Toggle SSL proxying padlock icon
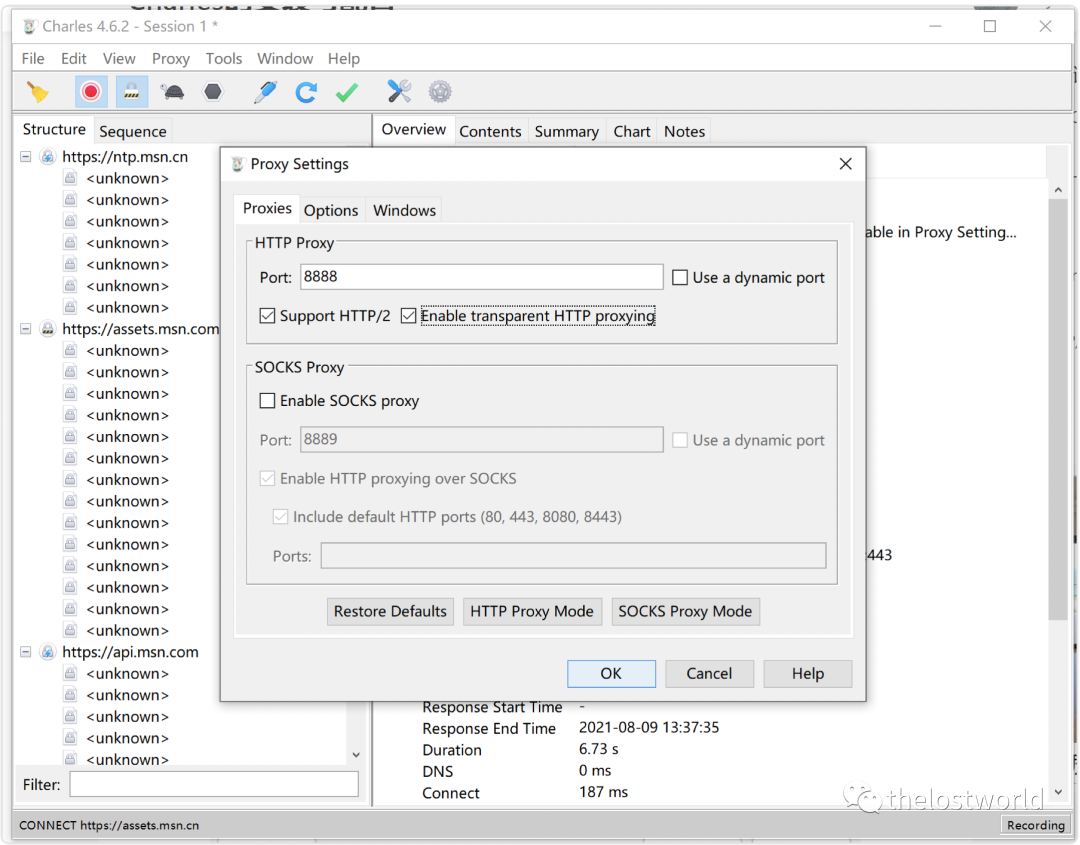Screen dimensions: 1080x845 coord(132,92)
